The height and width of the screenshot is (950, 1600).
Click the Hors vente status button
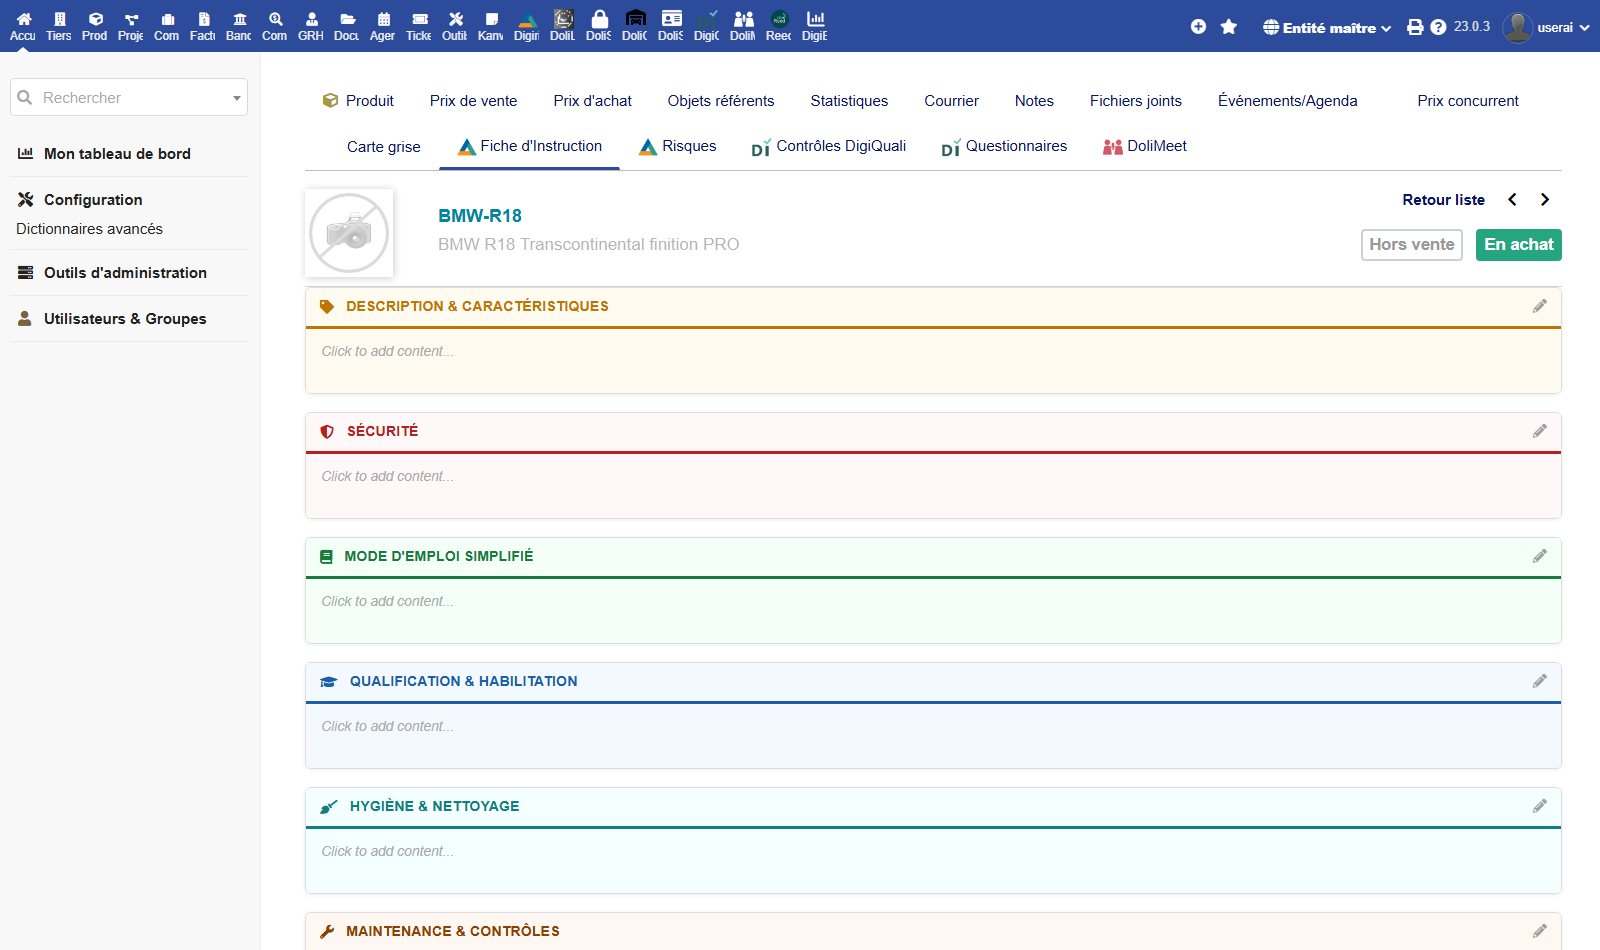click(1412, 245)
